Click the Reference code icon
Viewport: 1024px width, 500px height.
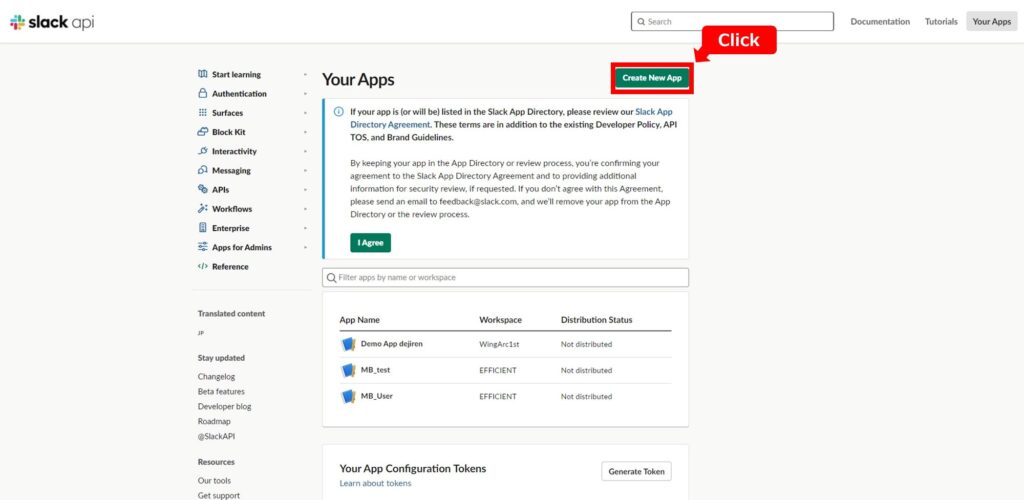202,266
